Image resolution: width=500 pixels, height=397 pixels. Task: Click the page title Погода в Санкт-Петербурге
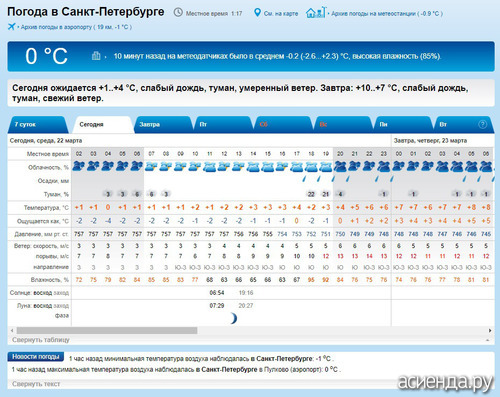(86, 12)
